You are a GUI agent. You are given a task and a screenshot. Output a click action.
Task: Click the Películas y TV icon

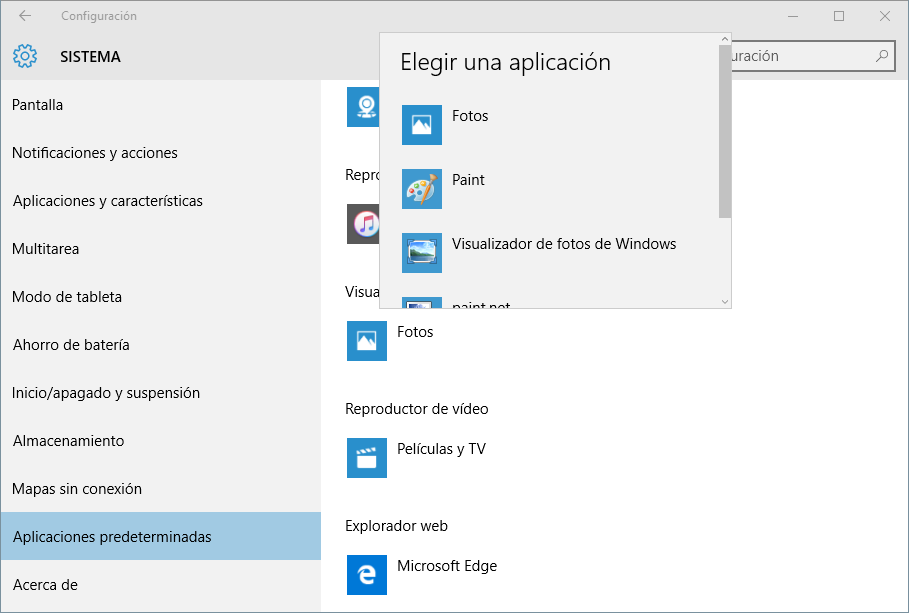367,458
